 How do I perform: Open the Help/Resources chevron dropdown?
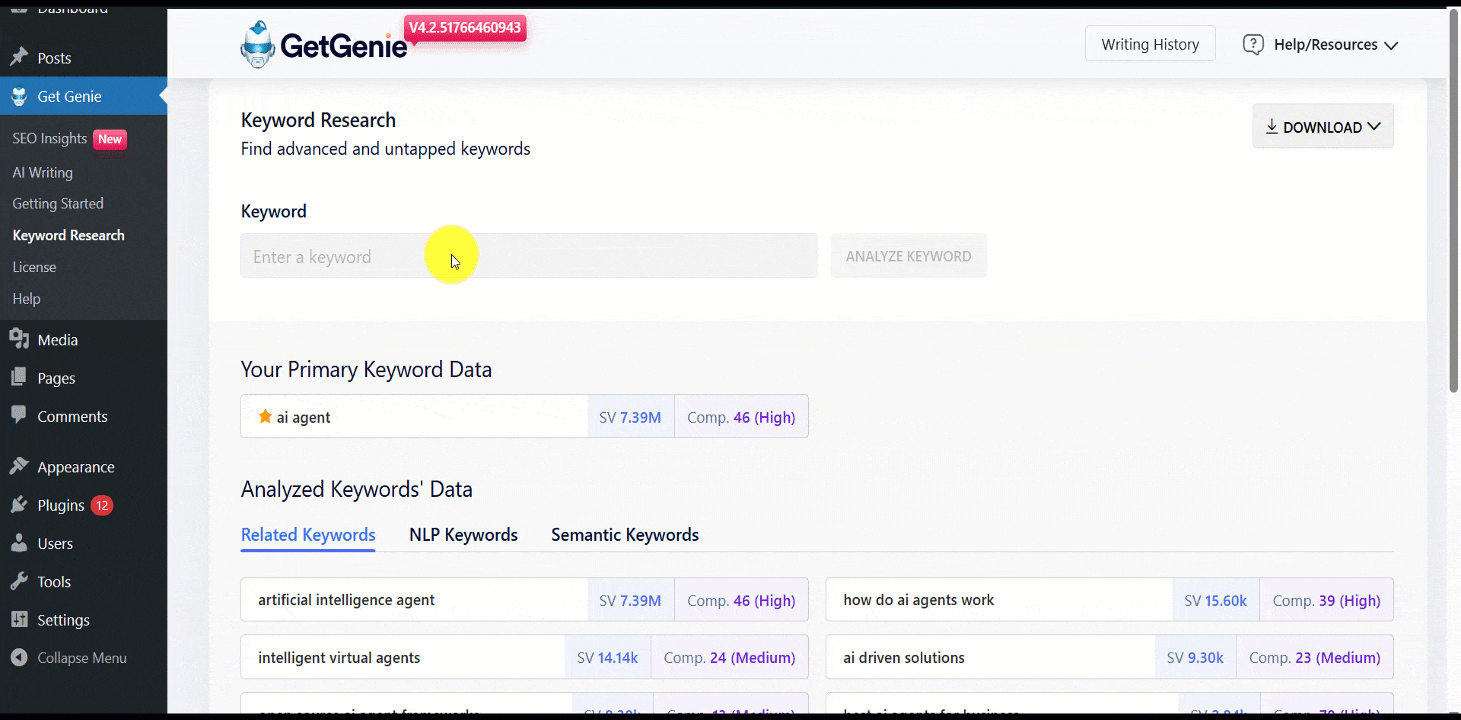point(1393,45)
